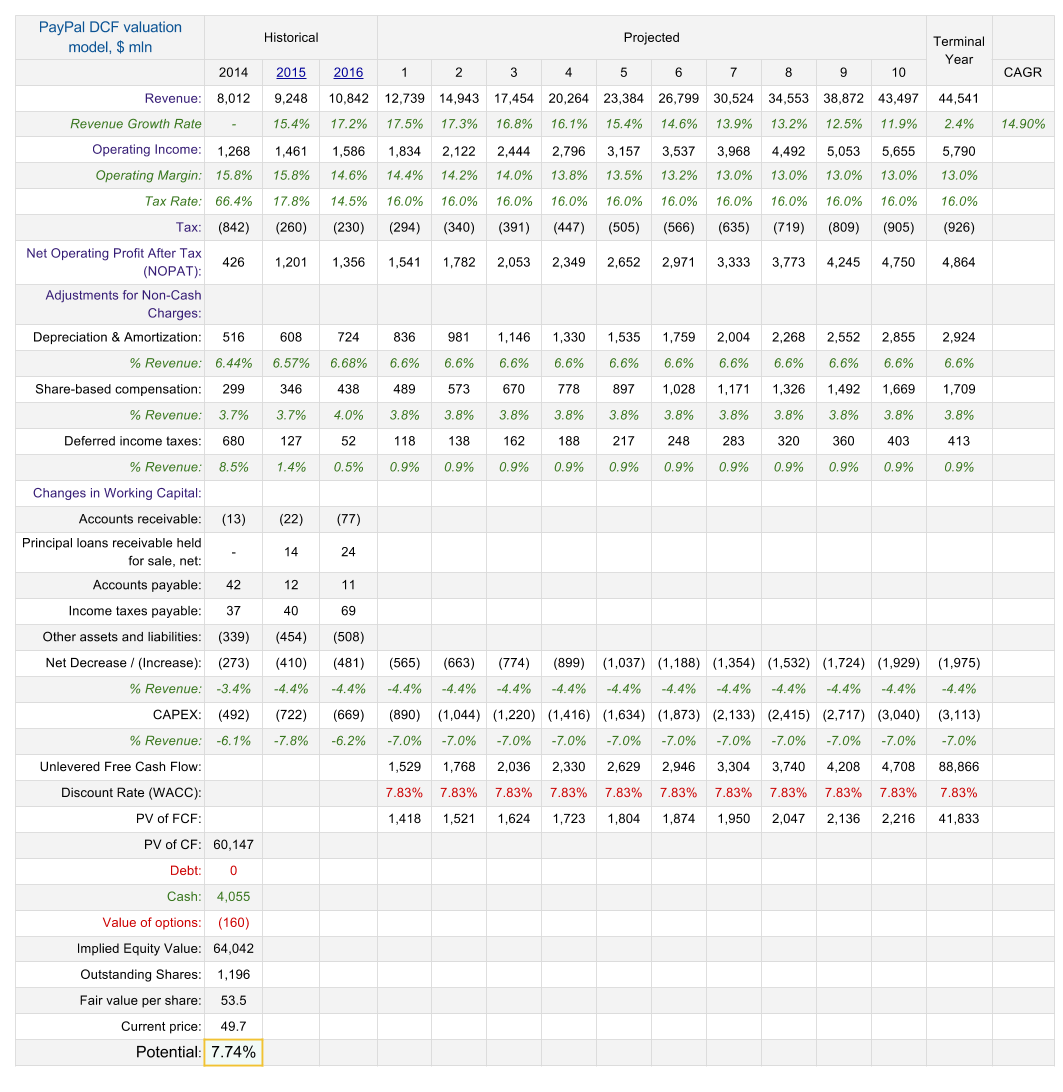The width and height of the screenshot is (1063, 1092).
Task: Select the Value of options cell (160)
Action: click(x=233, y=922)
